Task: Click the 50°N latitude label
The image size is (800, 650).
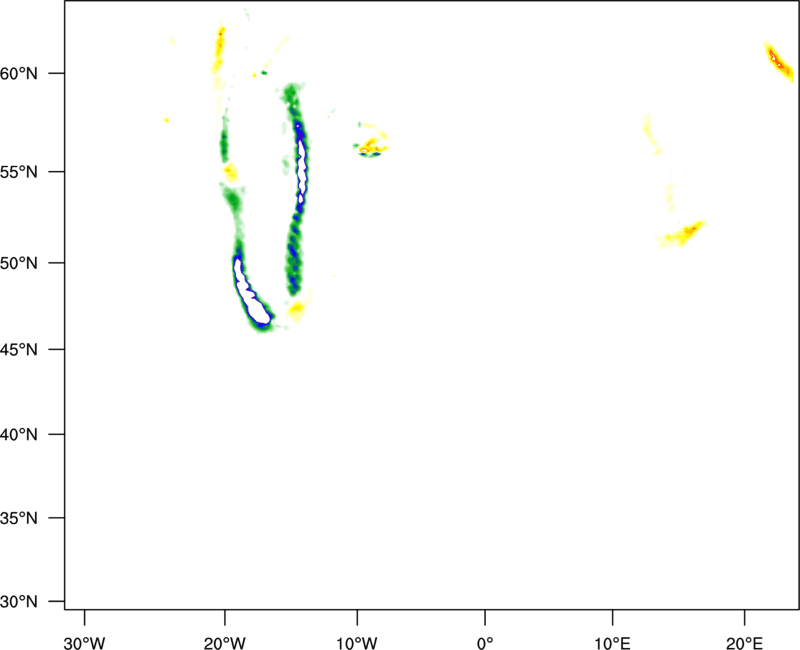Action: pyautogui.click(x=19, y=264)
